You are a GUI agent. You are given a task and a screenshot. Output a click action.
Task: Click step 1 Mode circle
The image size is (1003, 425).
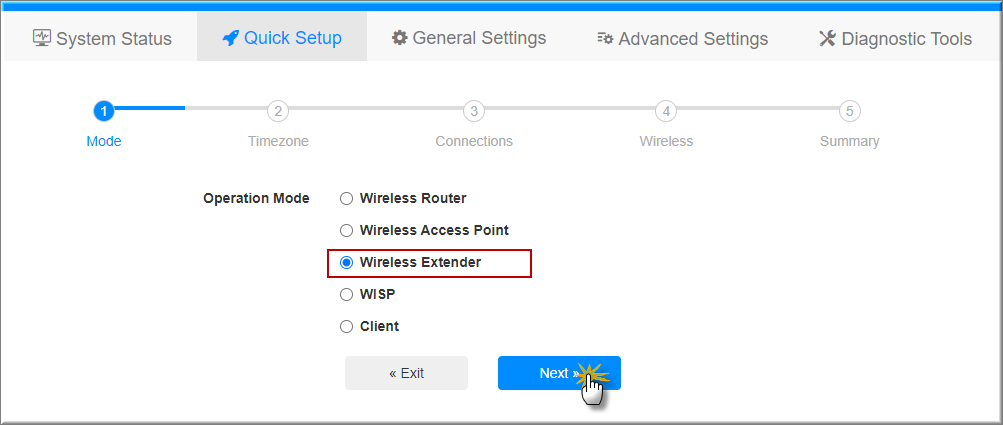point(103,111)
